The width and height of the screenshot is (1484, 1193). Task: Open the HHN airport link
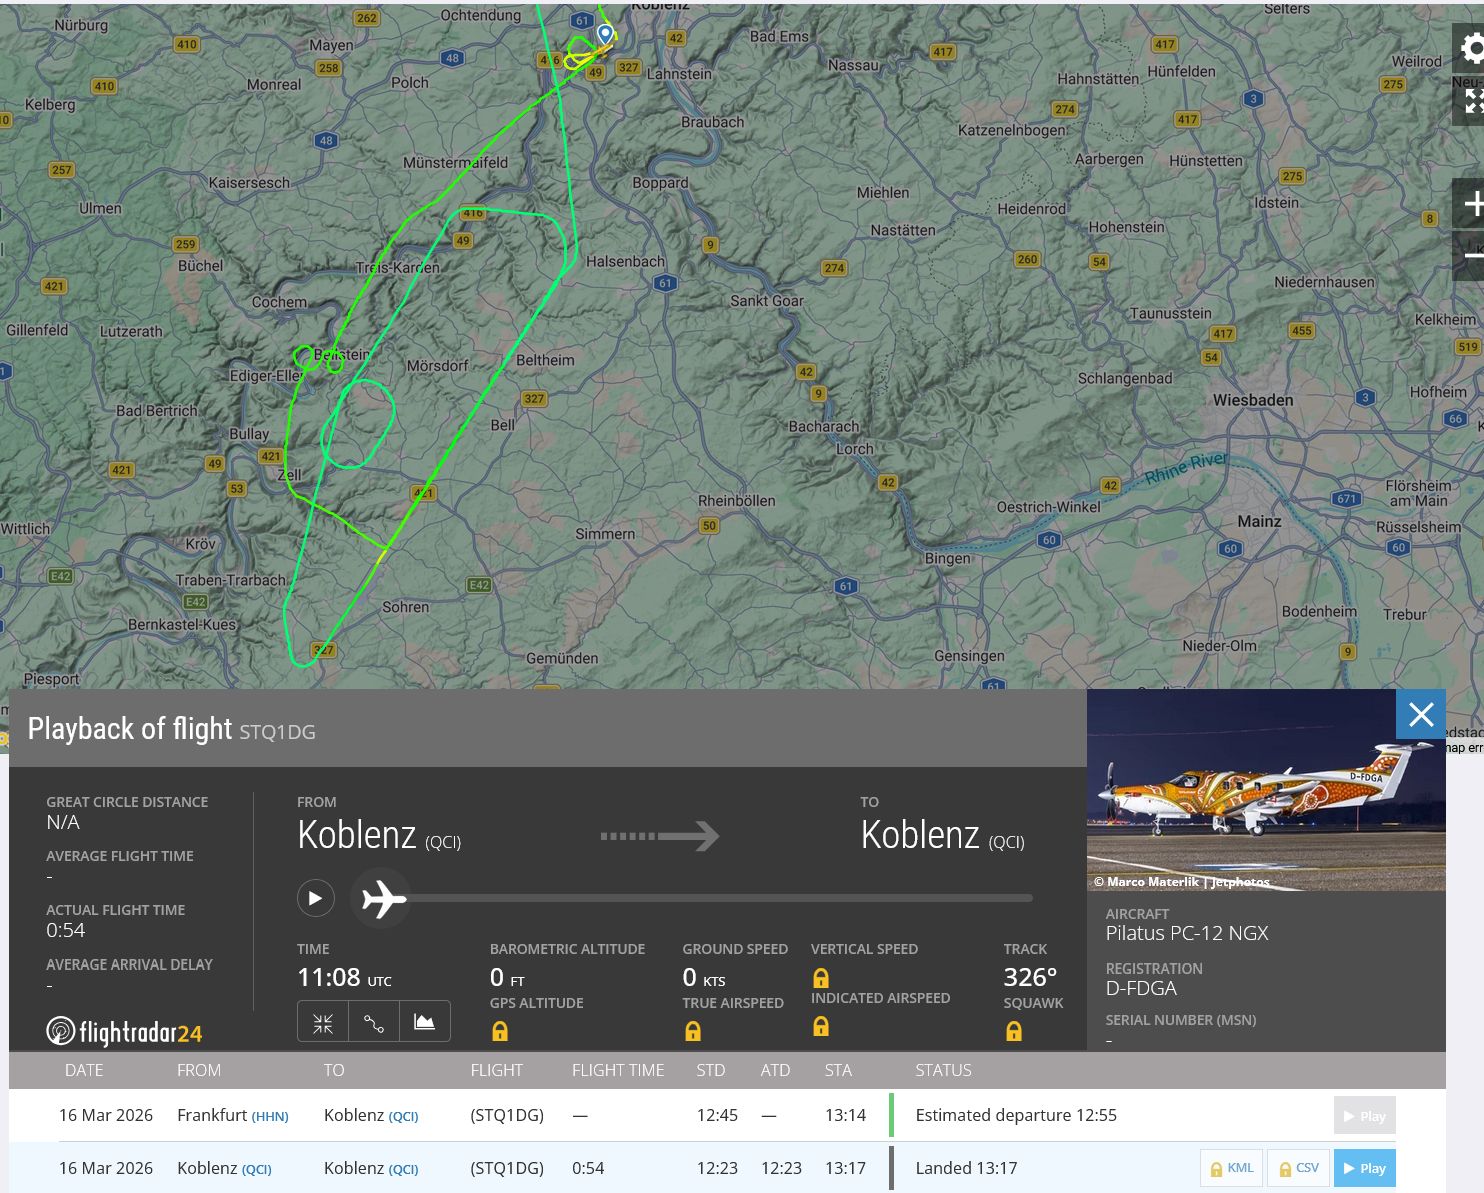tap(269, 1116)
